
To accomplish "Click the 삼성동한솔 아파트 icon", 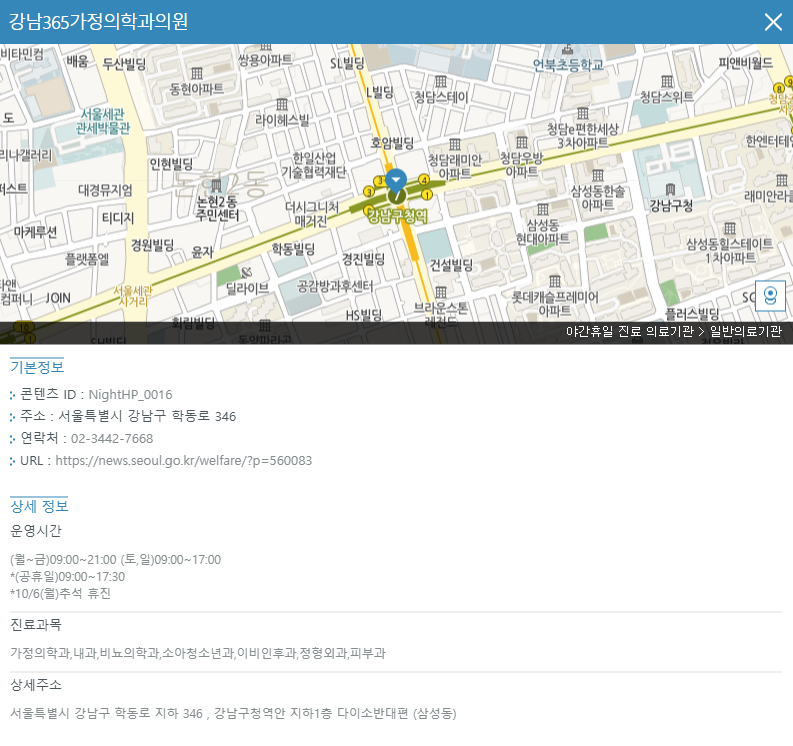I will [598, 175].
